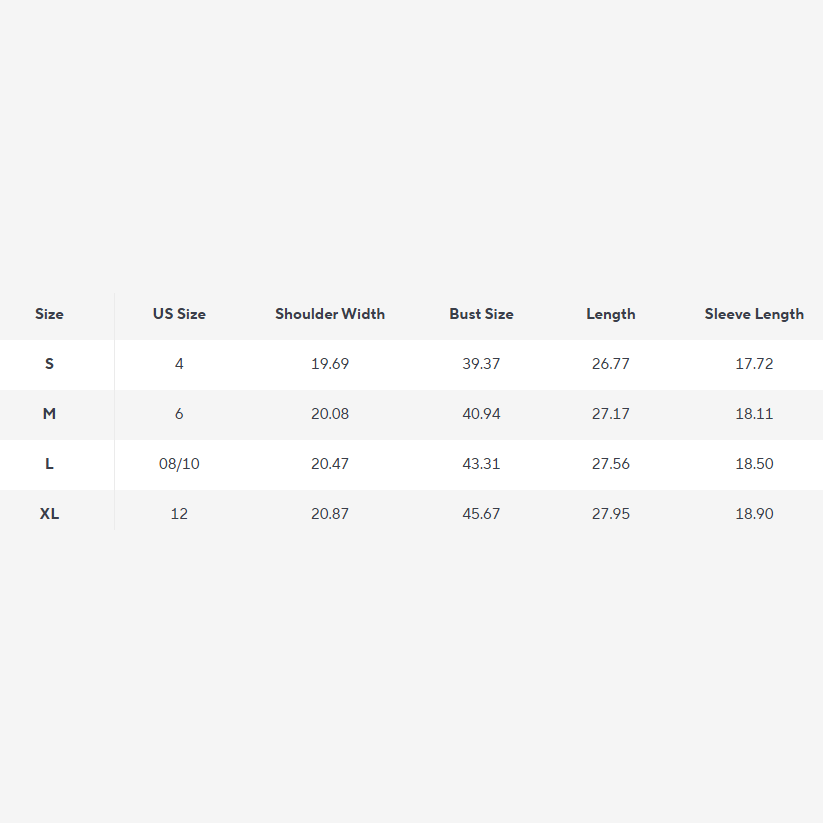The image size is (823, 823).
Task: Select shoulder width value 19.69
Action: pos(330,364)
